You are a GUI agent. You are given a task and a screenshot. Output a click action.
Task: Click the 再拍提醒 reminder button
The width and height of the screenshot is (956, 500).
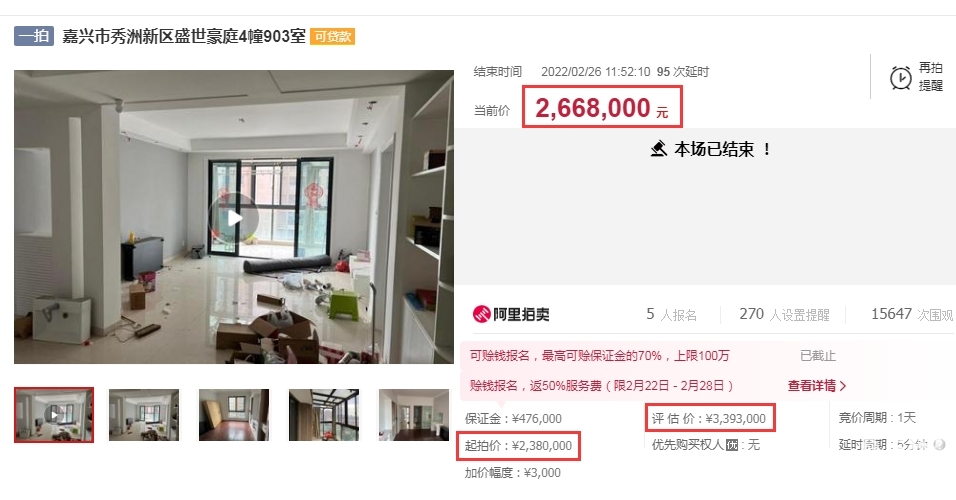pos(916,77)
